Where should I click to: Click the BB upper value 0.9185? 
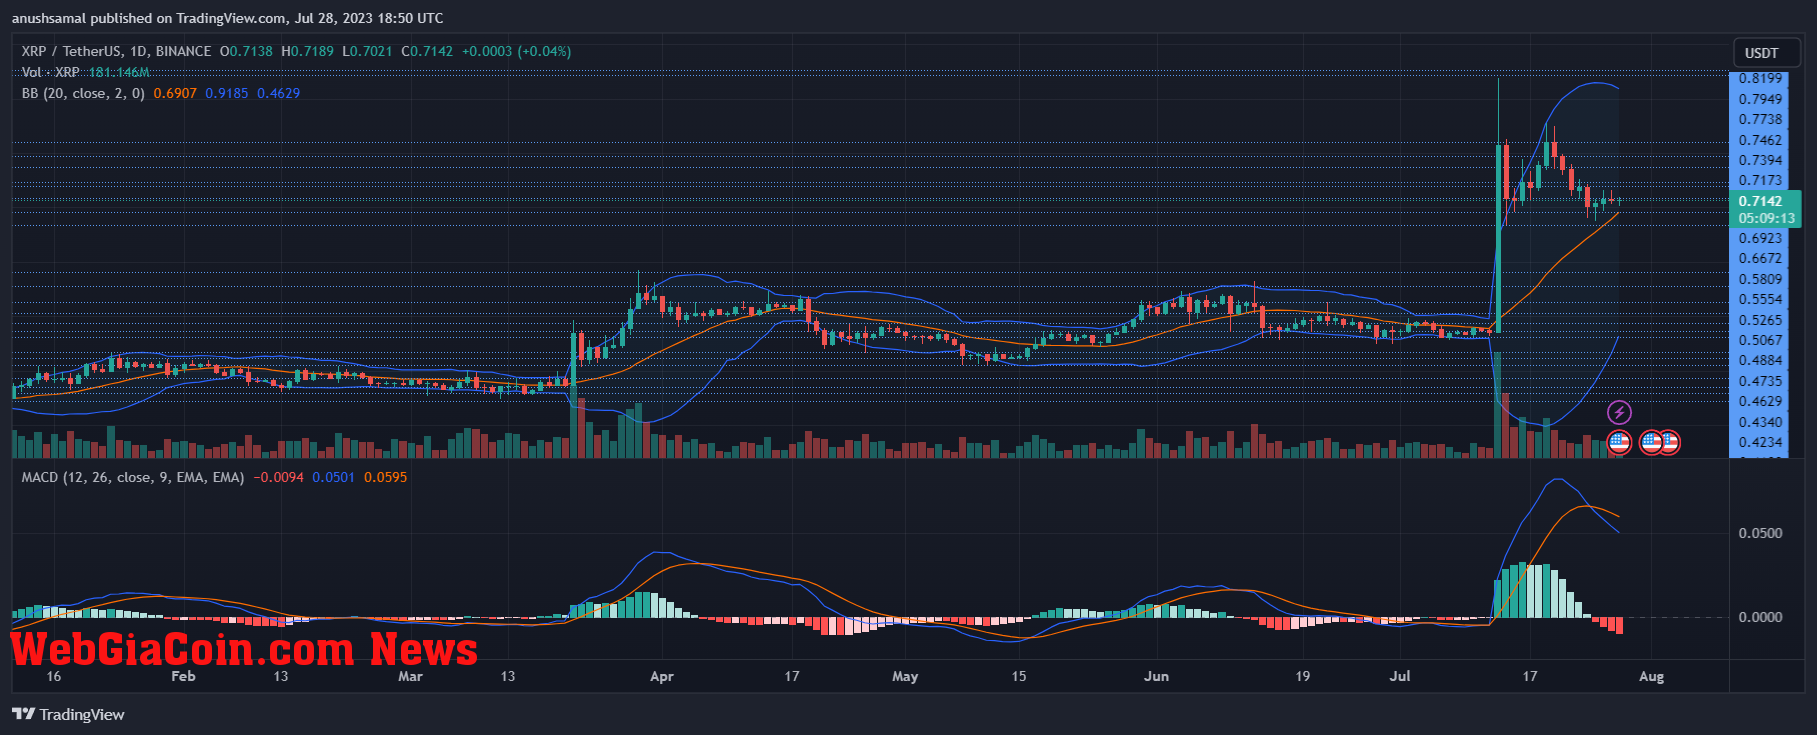[x=227, y=93]
